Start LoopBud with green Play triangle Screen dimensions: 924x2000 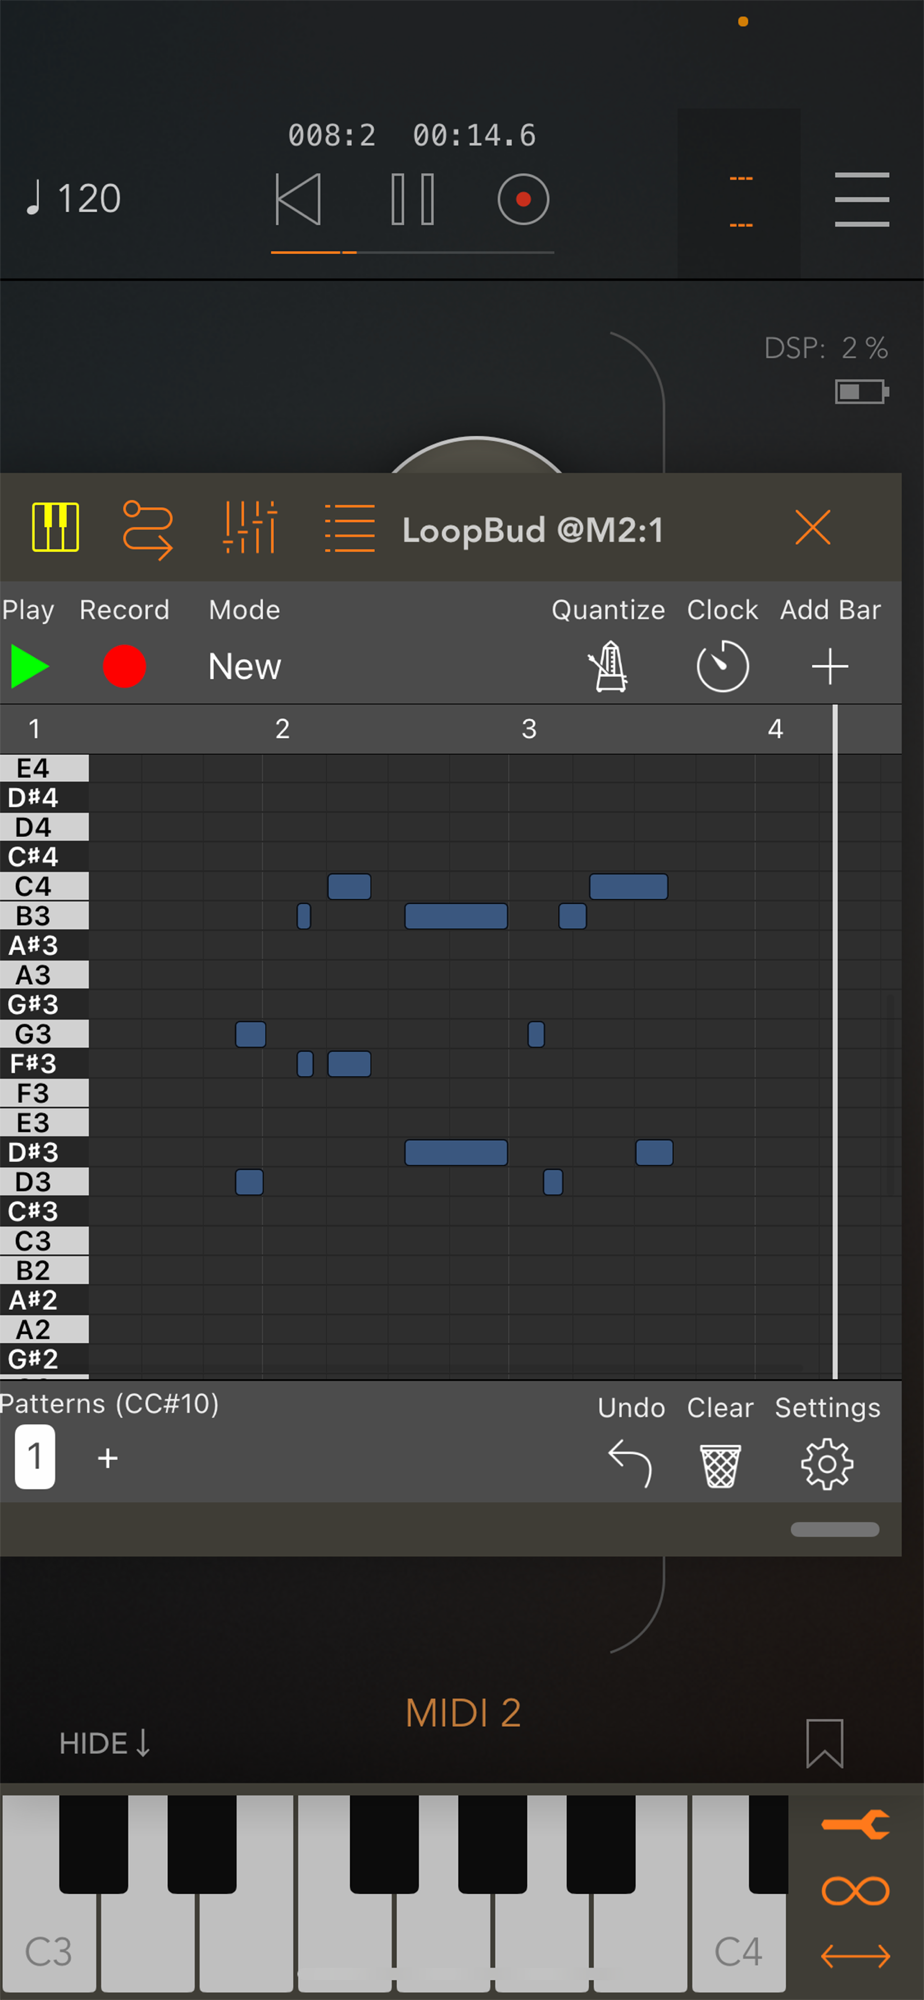point(29,666)
